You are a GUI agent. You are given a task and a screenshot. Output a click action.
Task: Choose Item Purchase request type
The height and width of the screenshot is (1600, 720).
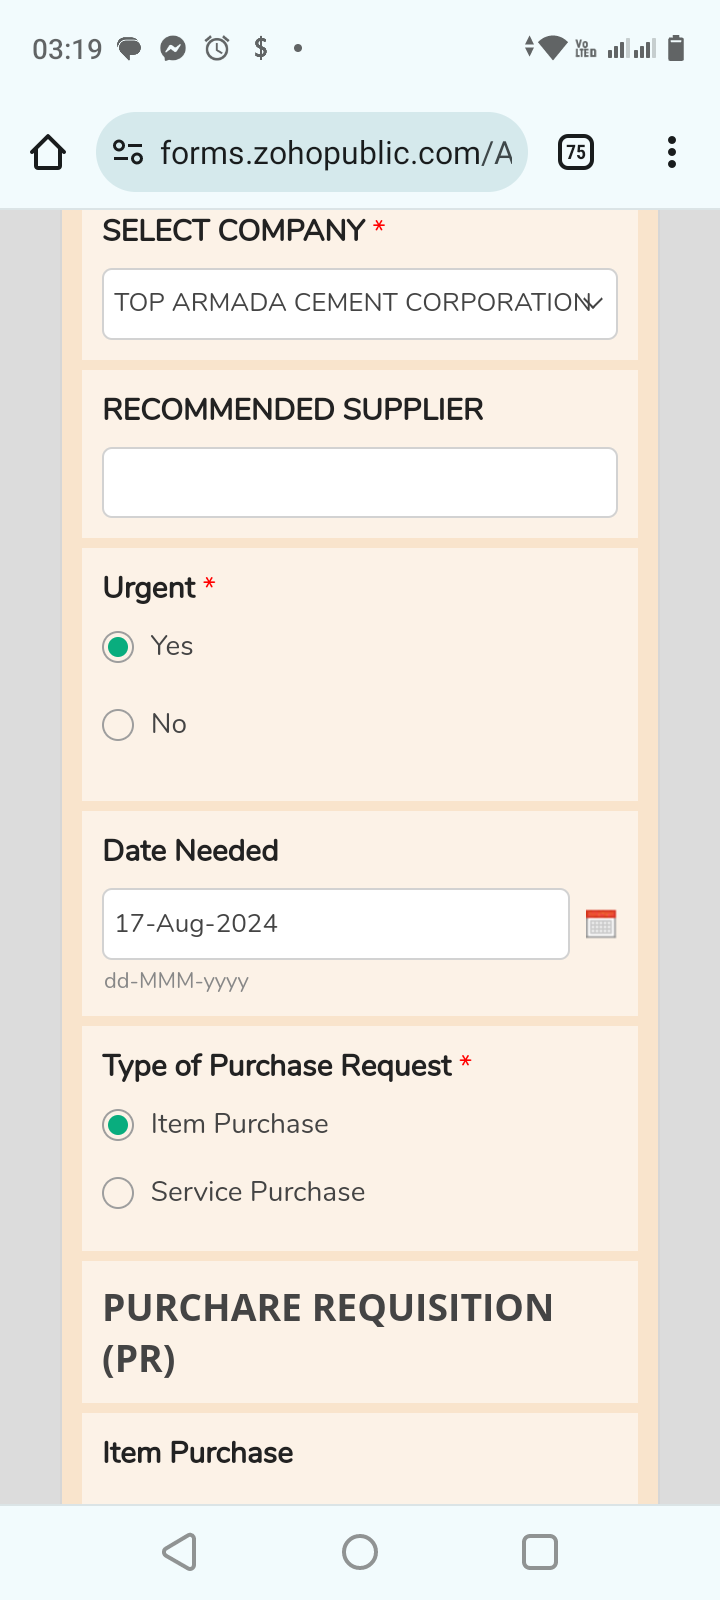pyautogui.click(x=118, y=1125)
